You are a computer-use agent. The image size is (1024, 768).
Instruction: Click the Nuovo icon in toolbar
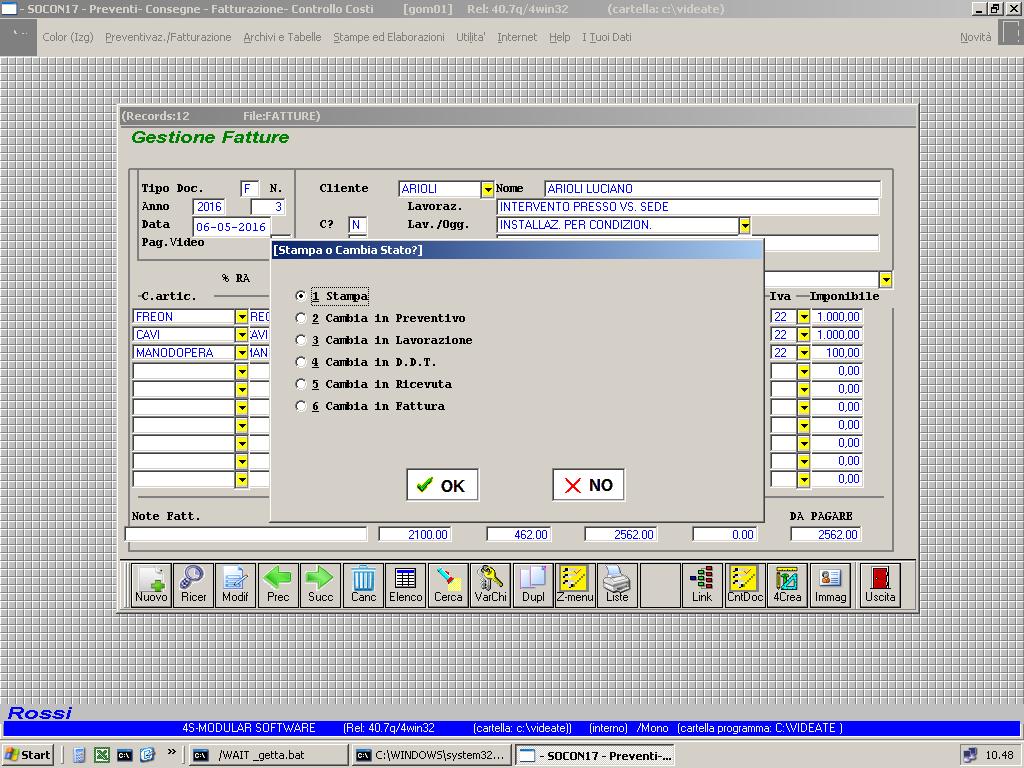click(x=151, y=584)
